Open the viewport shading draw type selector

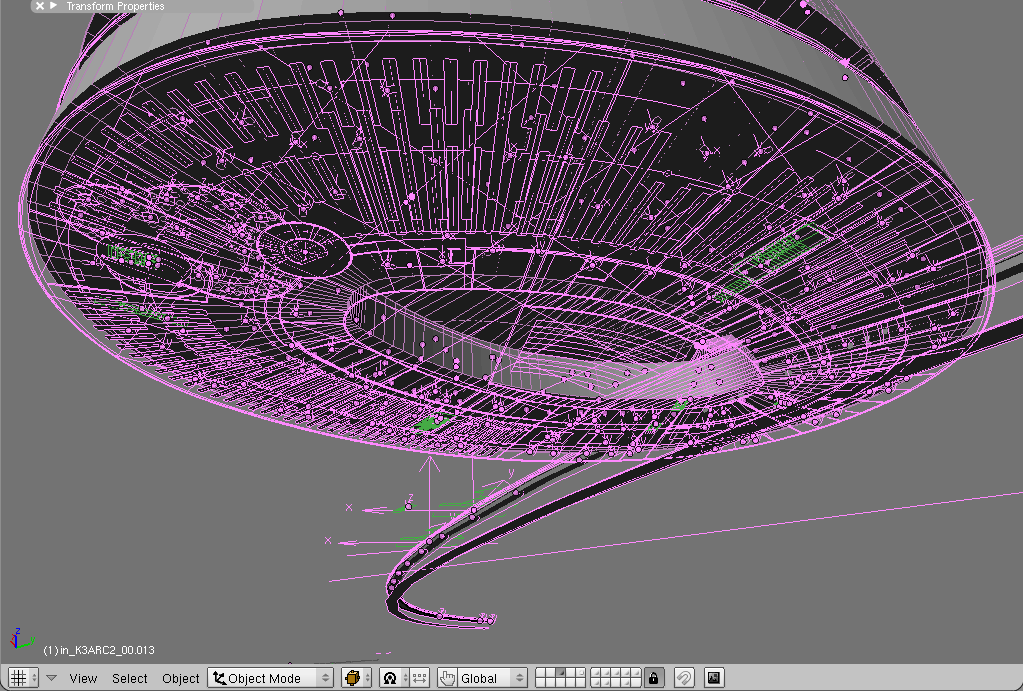click(356, 678)
